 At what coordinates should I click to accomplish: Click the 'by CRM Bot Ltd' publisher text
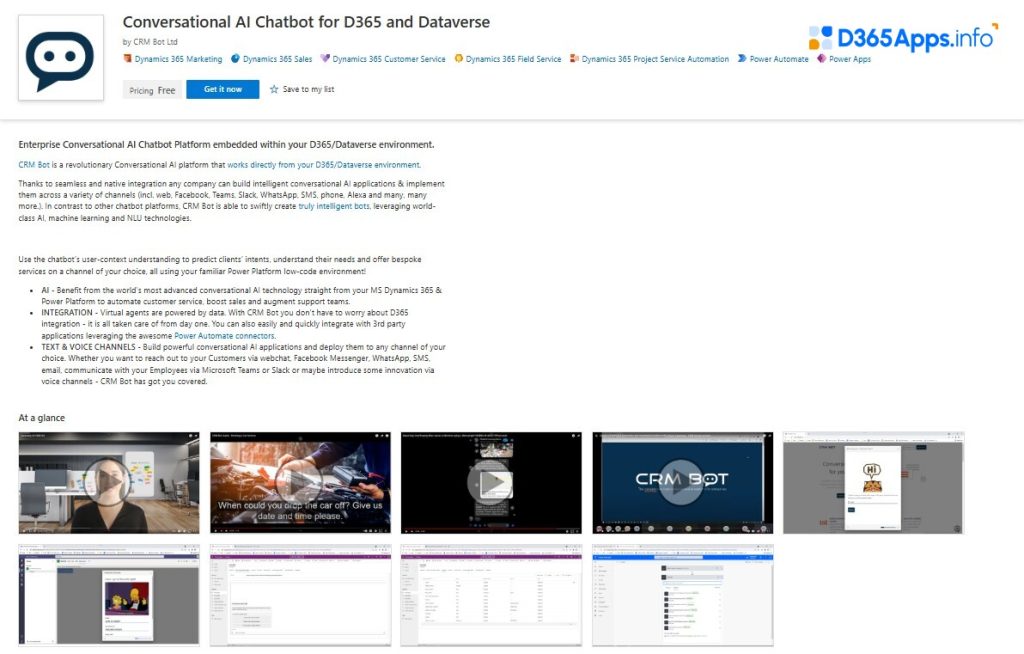pyautogui.click(x=150, y=42)
